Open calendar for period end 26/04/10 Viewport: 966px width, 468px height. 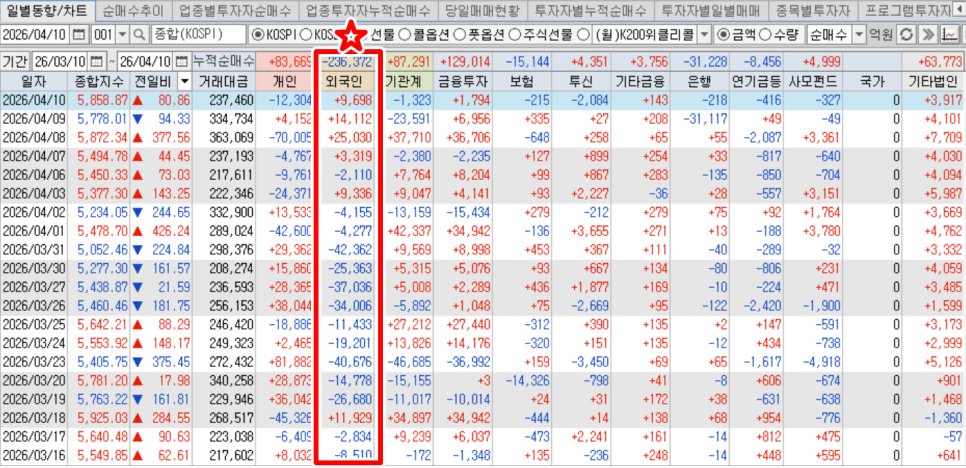(181, 62)
